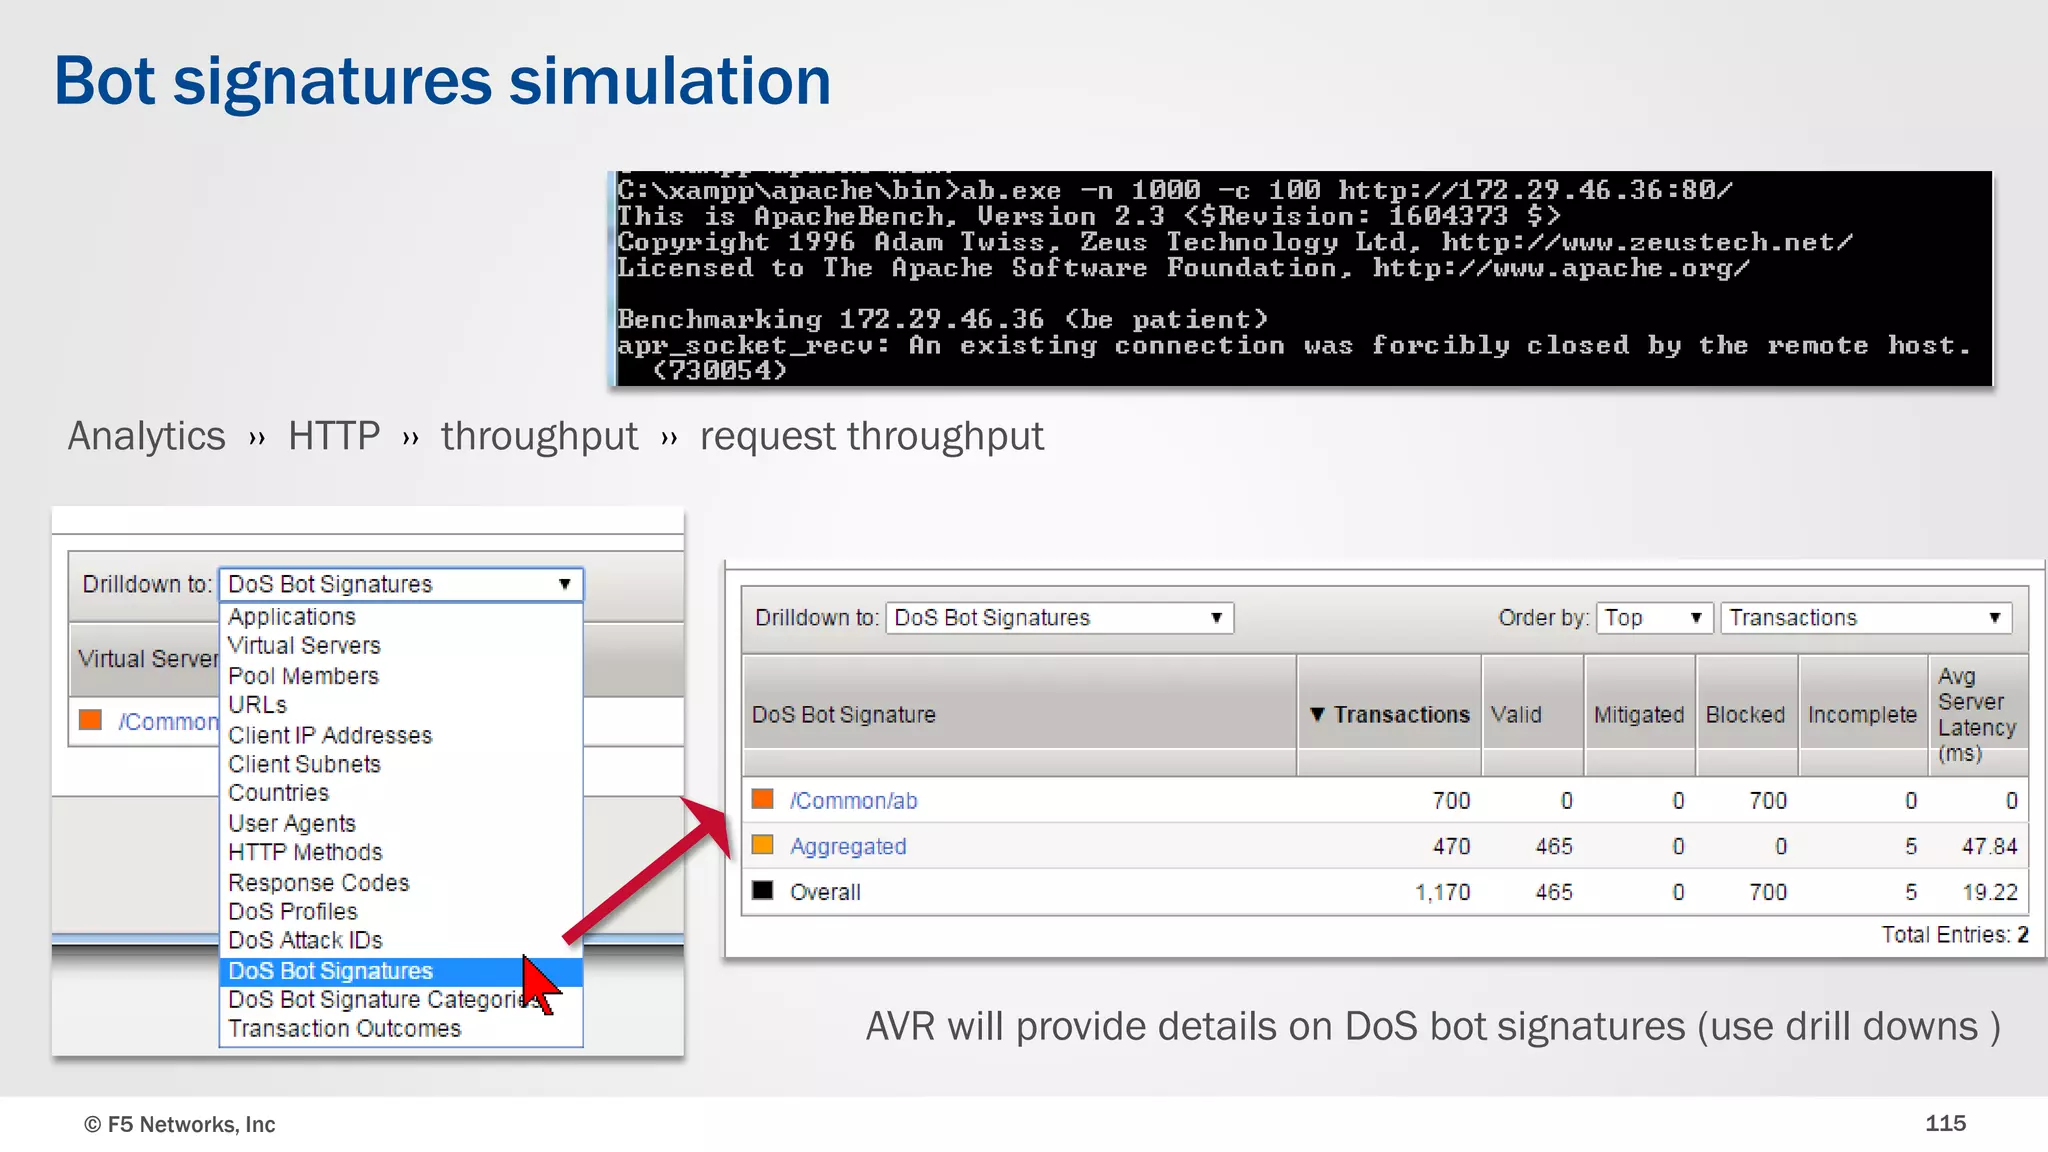
Task: Click HTTP in the breadcrumb path
Action: 334,436
